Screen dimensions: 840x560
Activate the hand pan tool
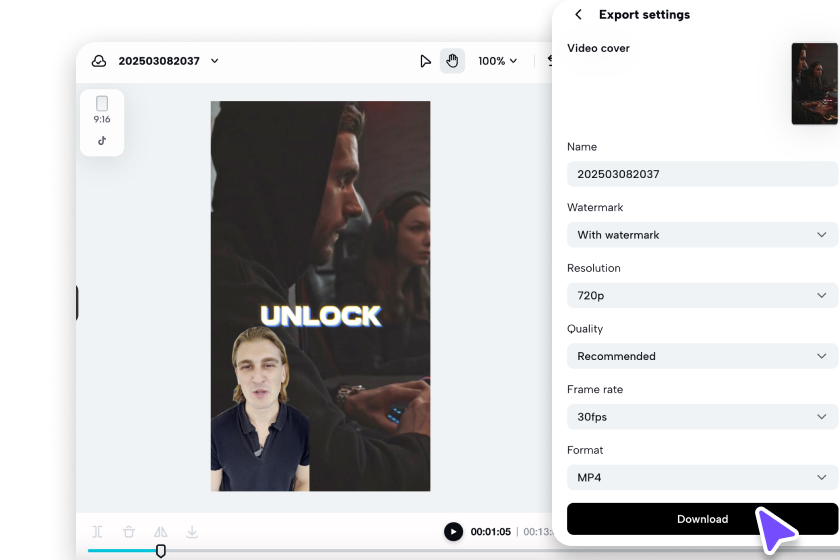(452, 61)
